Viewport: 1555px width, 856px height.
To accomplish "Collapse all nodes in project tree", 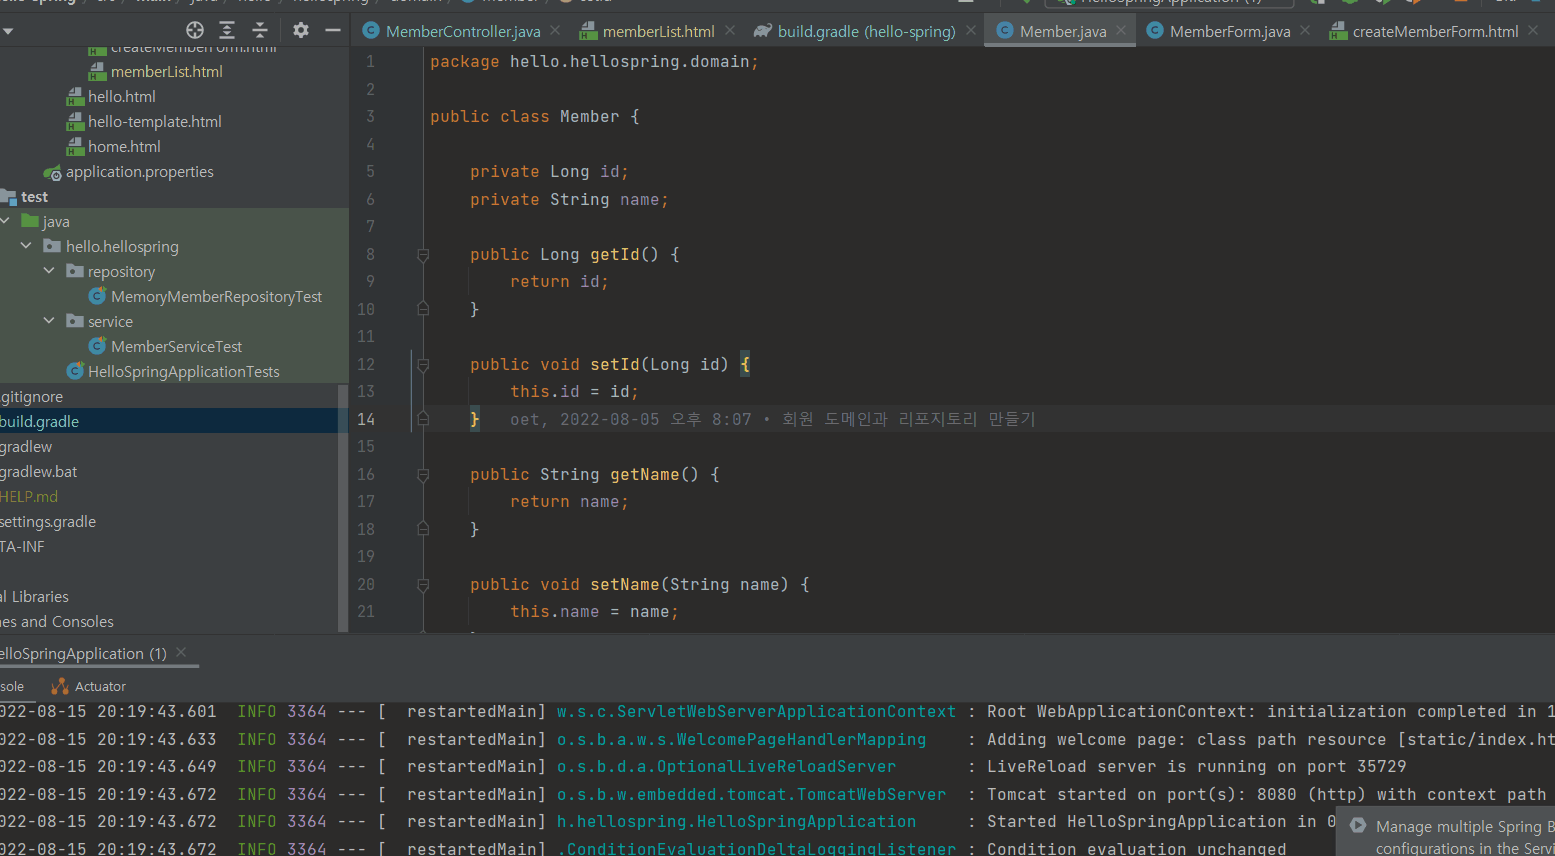I will click(260, 30).
